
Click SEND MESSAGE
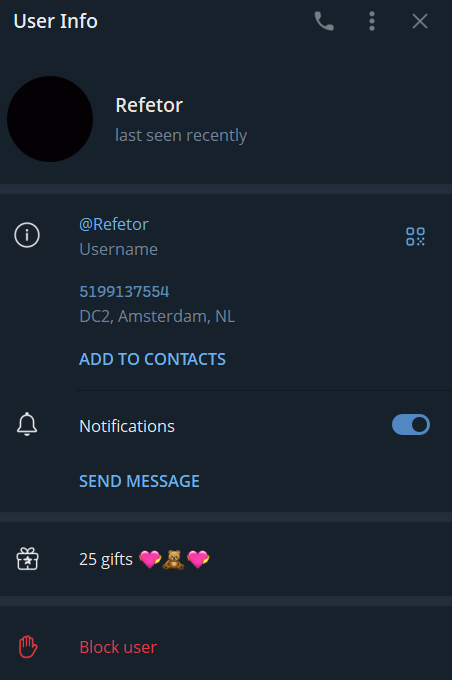click(139, 481)
